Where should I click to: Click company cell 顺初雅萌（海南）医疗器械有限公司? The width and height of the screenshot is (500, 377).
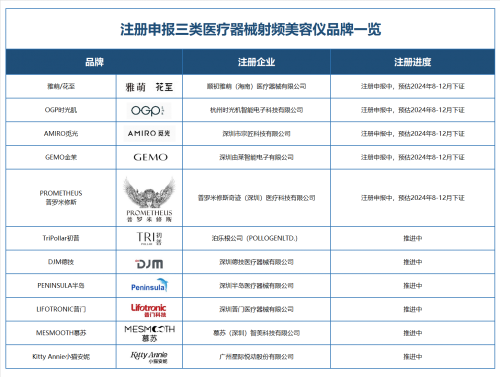(x=256, y=86)
